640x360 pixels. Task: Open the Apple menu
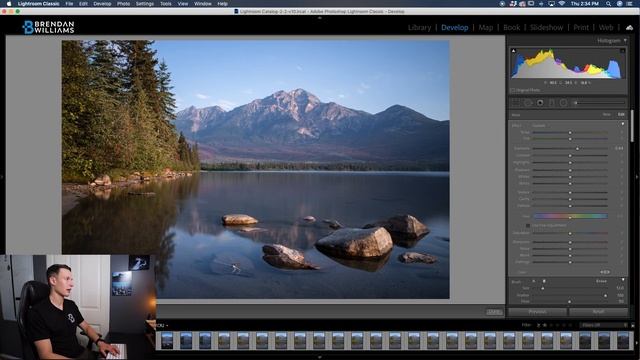coord(9,4)
